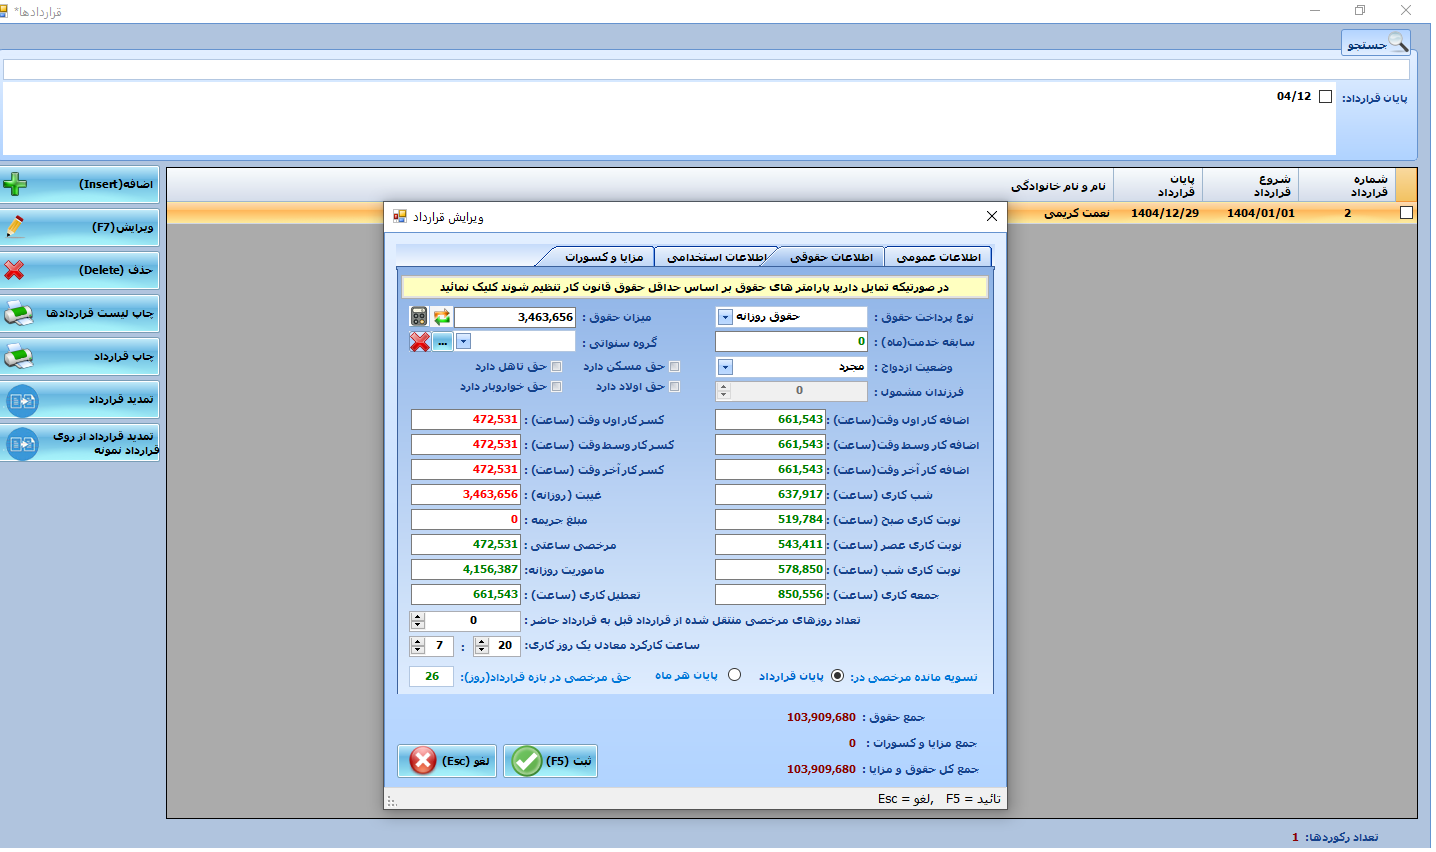
Task: Open the گروه سنواتی dropdown arrow
Action: click(463, 342)
